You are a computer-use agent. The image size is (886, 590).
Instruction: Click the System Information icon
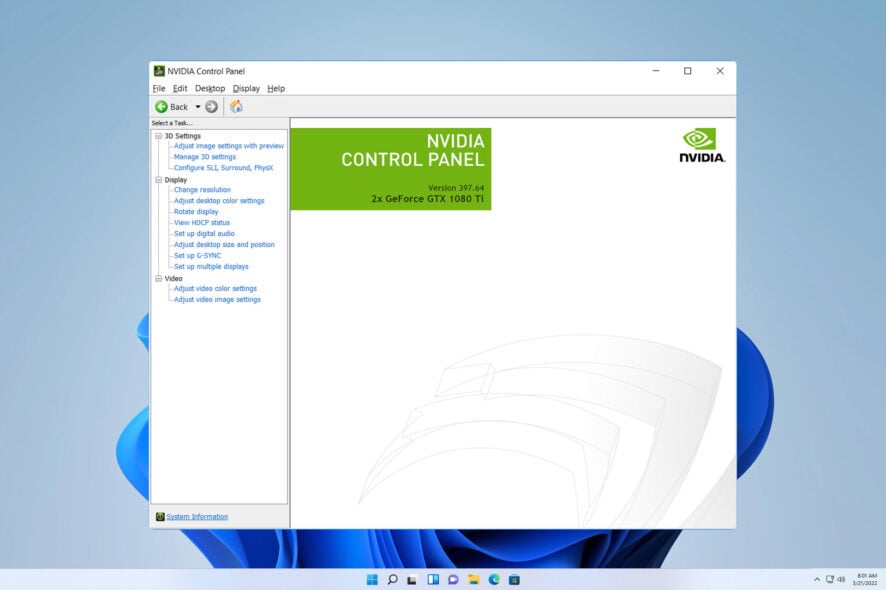pos(160,517)
